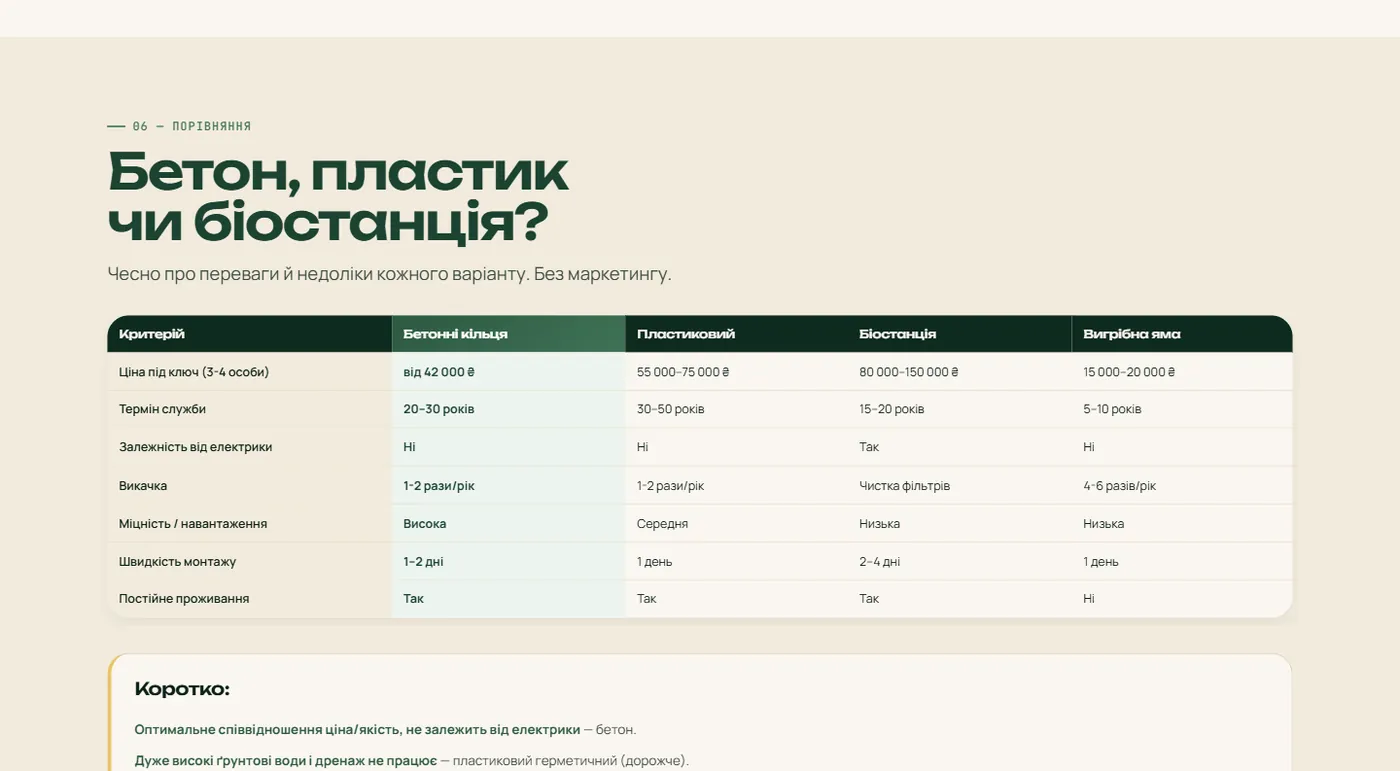Screen dimensions: 1400x771
Task: Click the "Коротко:" summary heading
Action: (182, 689)
